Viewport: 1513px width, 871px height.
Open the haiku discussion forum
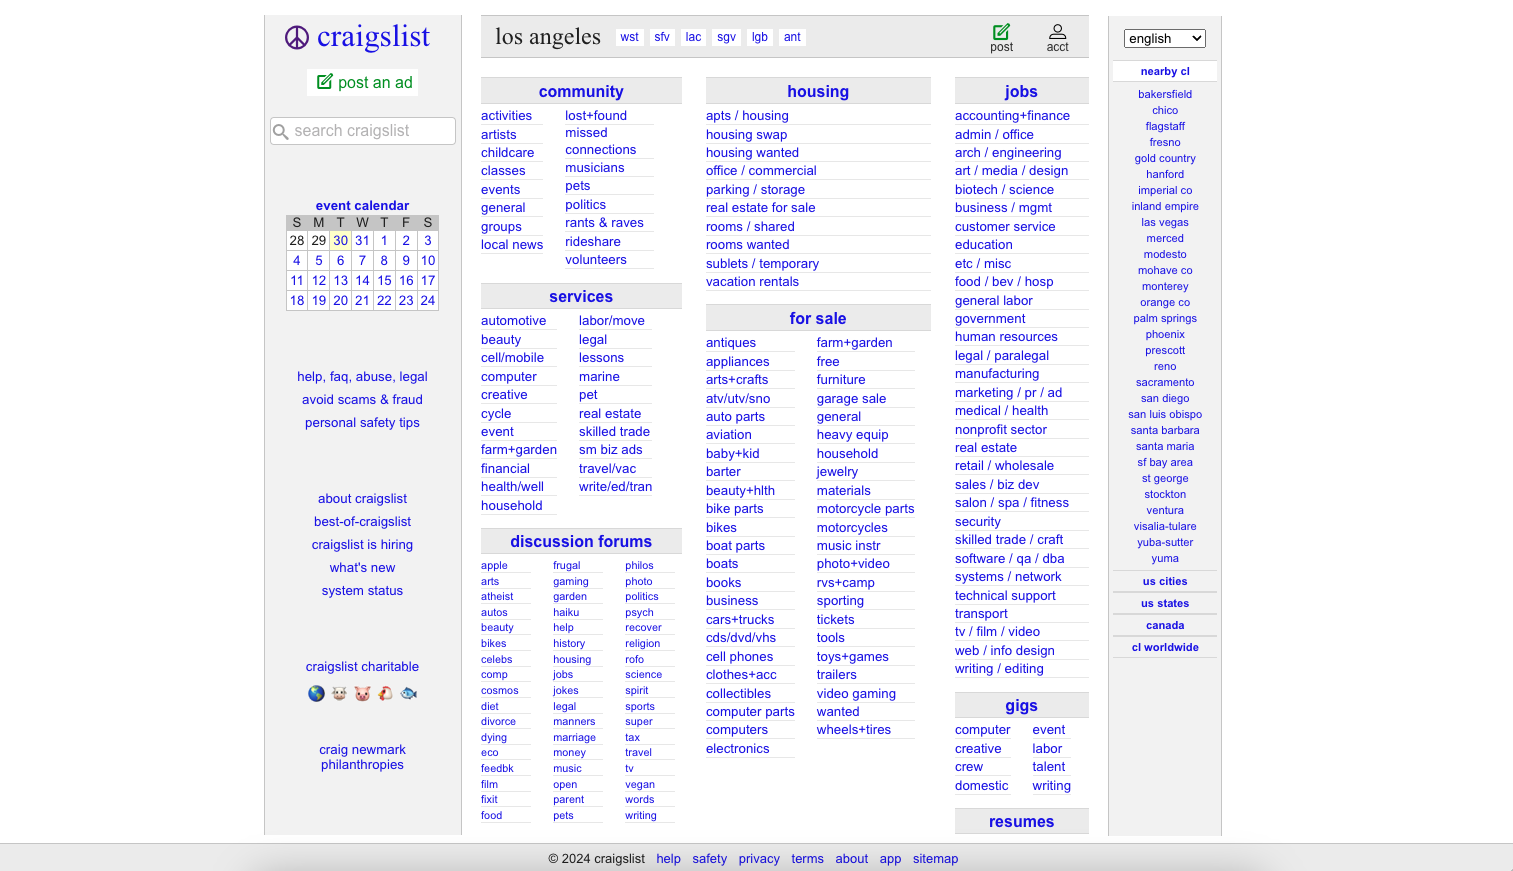click(x=566, y=613)
